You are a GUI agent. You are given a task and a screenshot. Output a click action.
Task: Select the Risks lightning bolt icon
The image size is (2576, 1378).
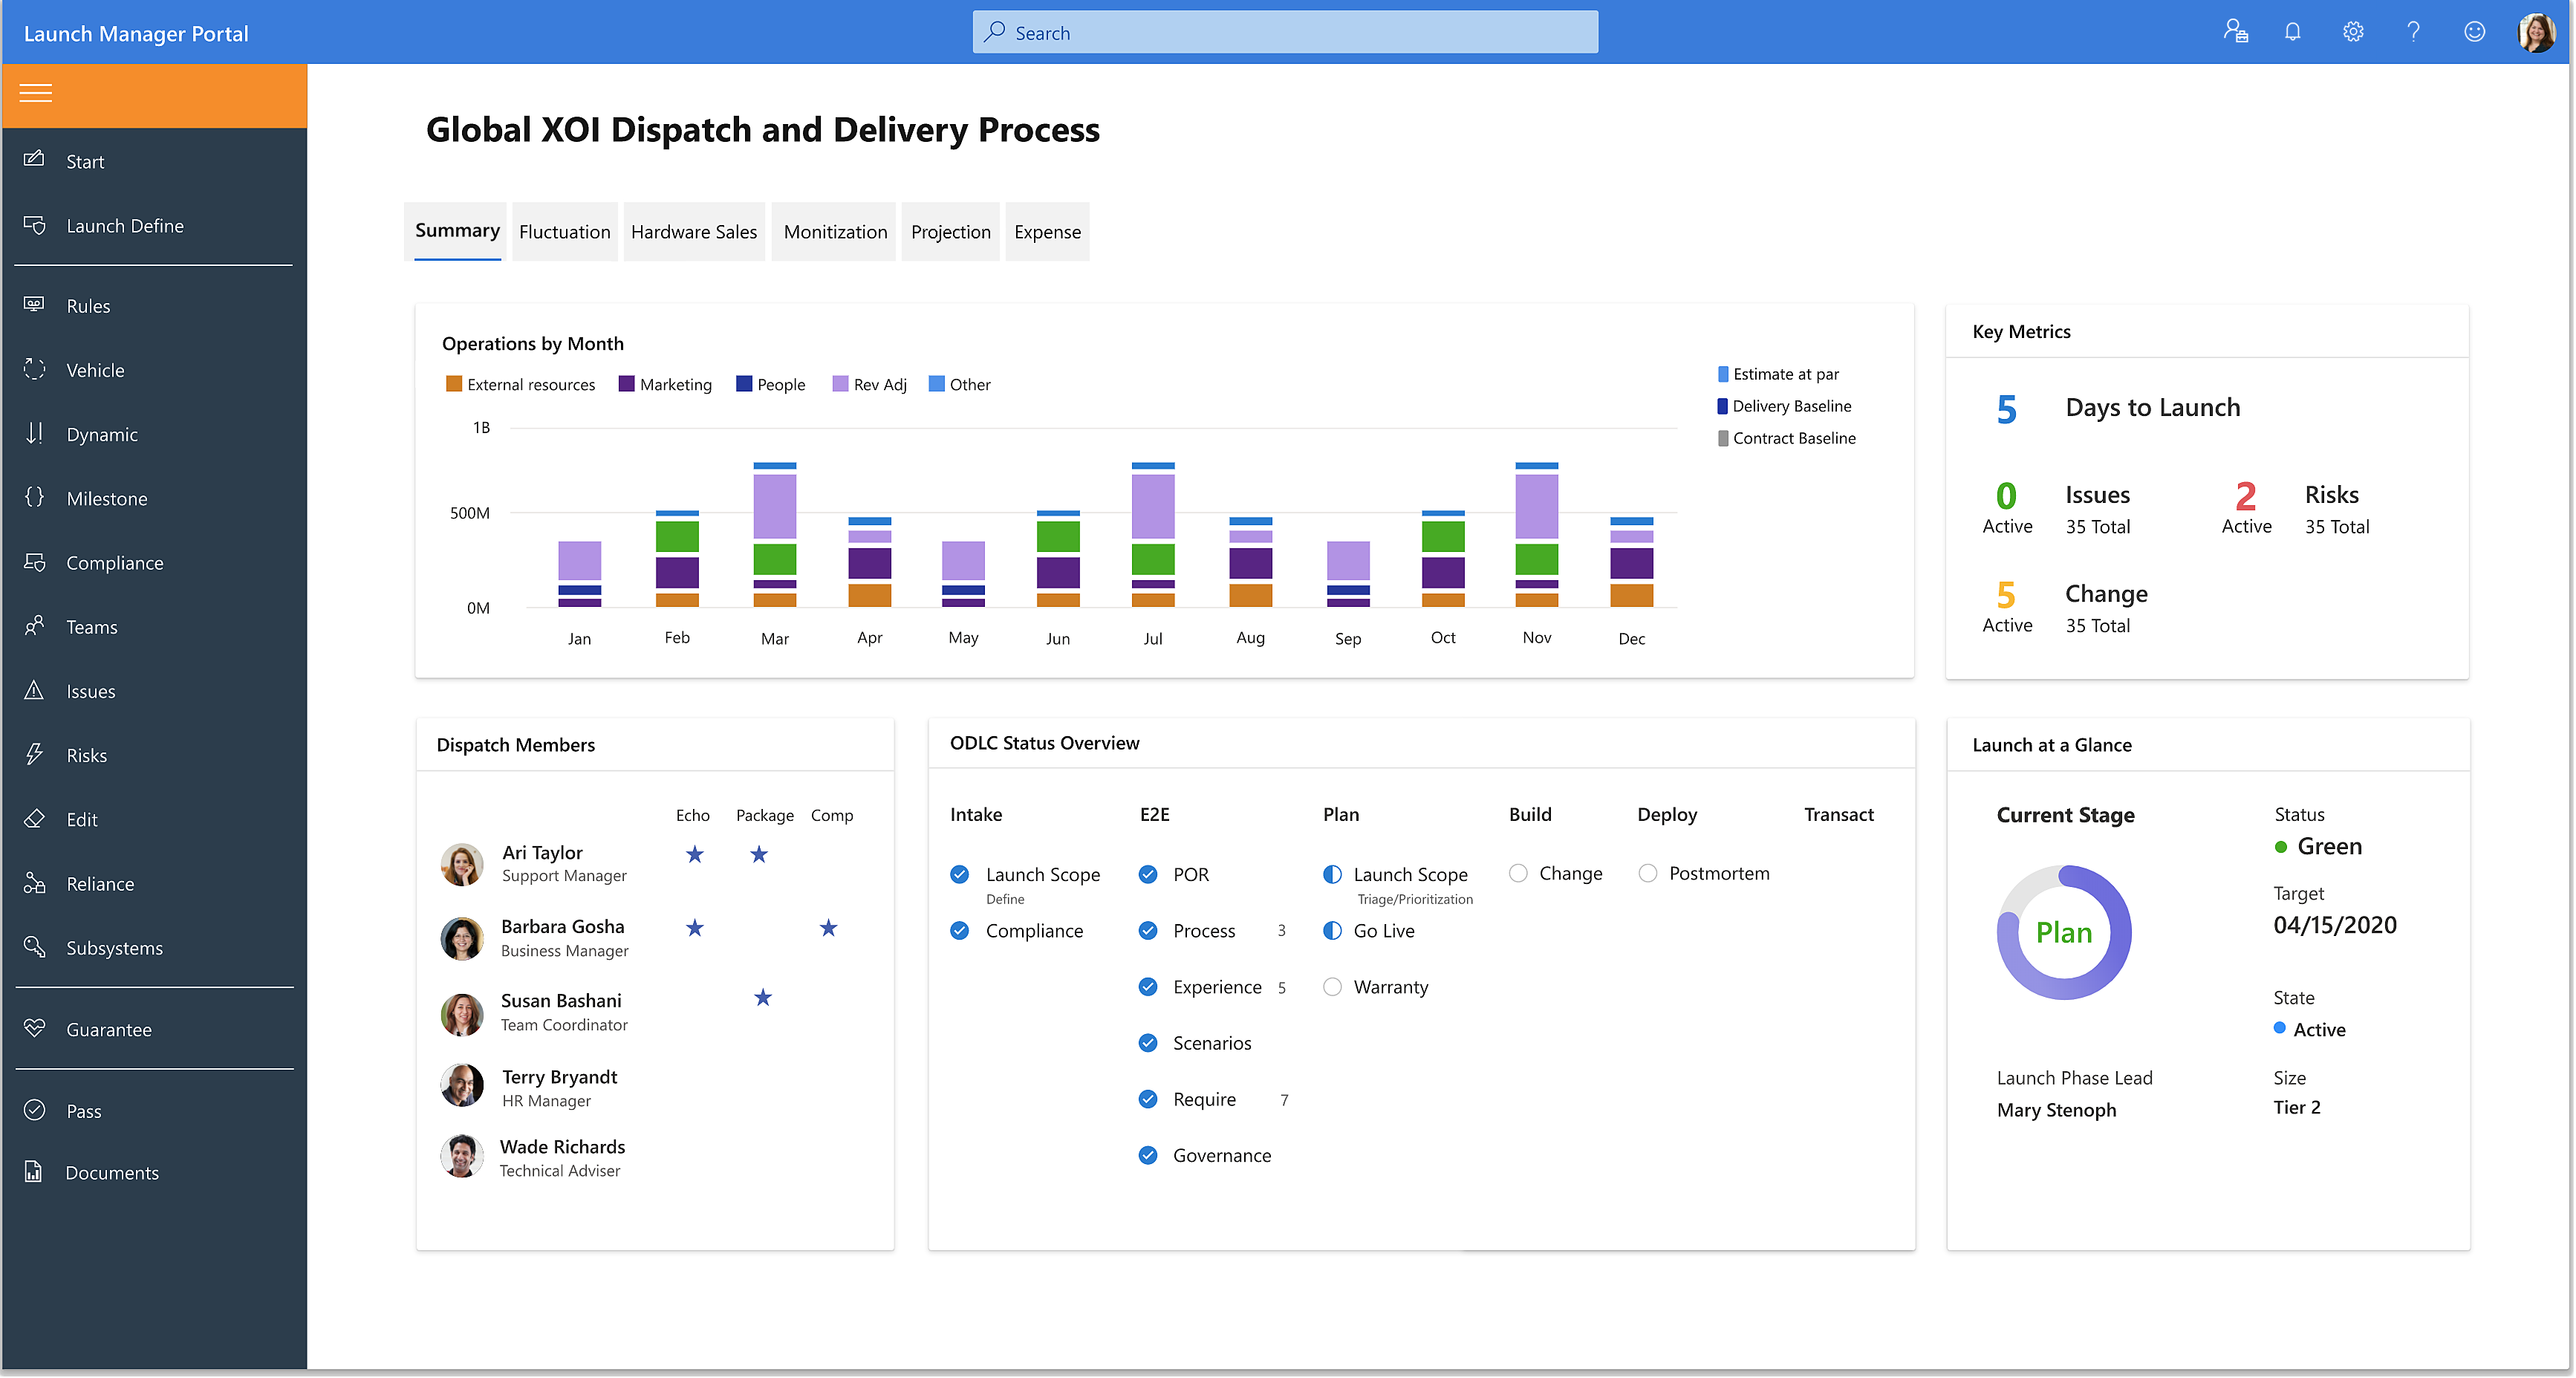coord(34,754)
